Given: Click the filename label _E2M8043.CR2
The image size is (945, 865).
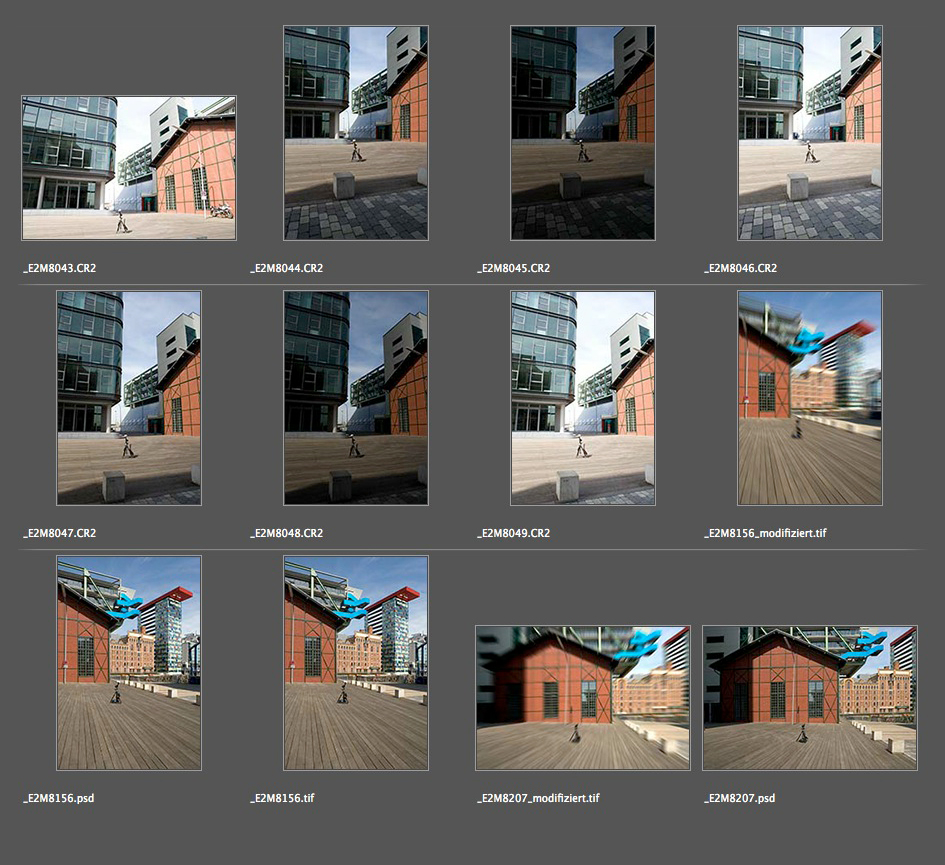Looking at the screenshot, I should pos(60,268).
